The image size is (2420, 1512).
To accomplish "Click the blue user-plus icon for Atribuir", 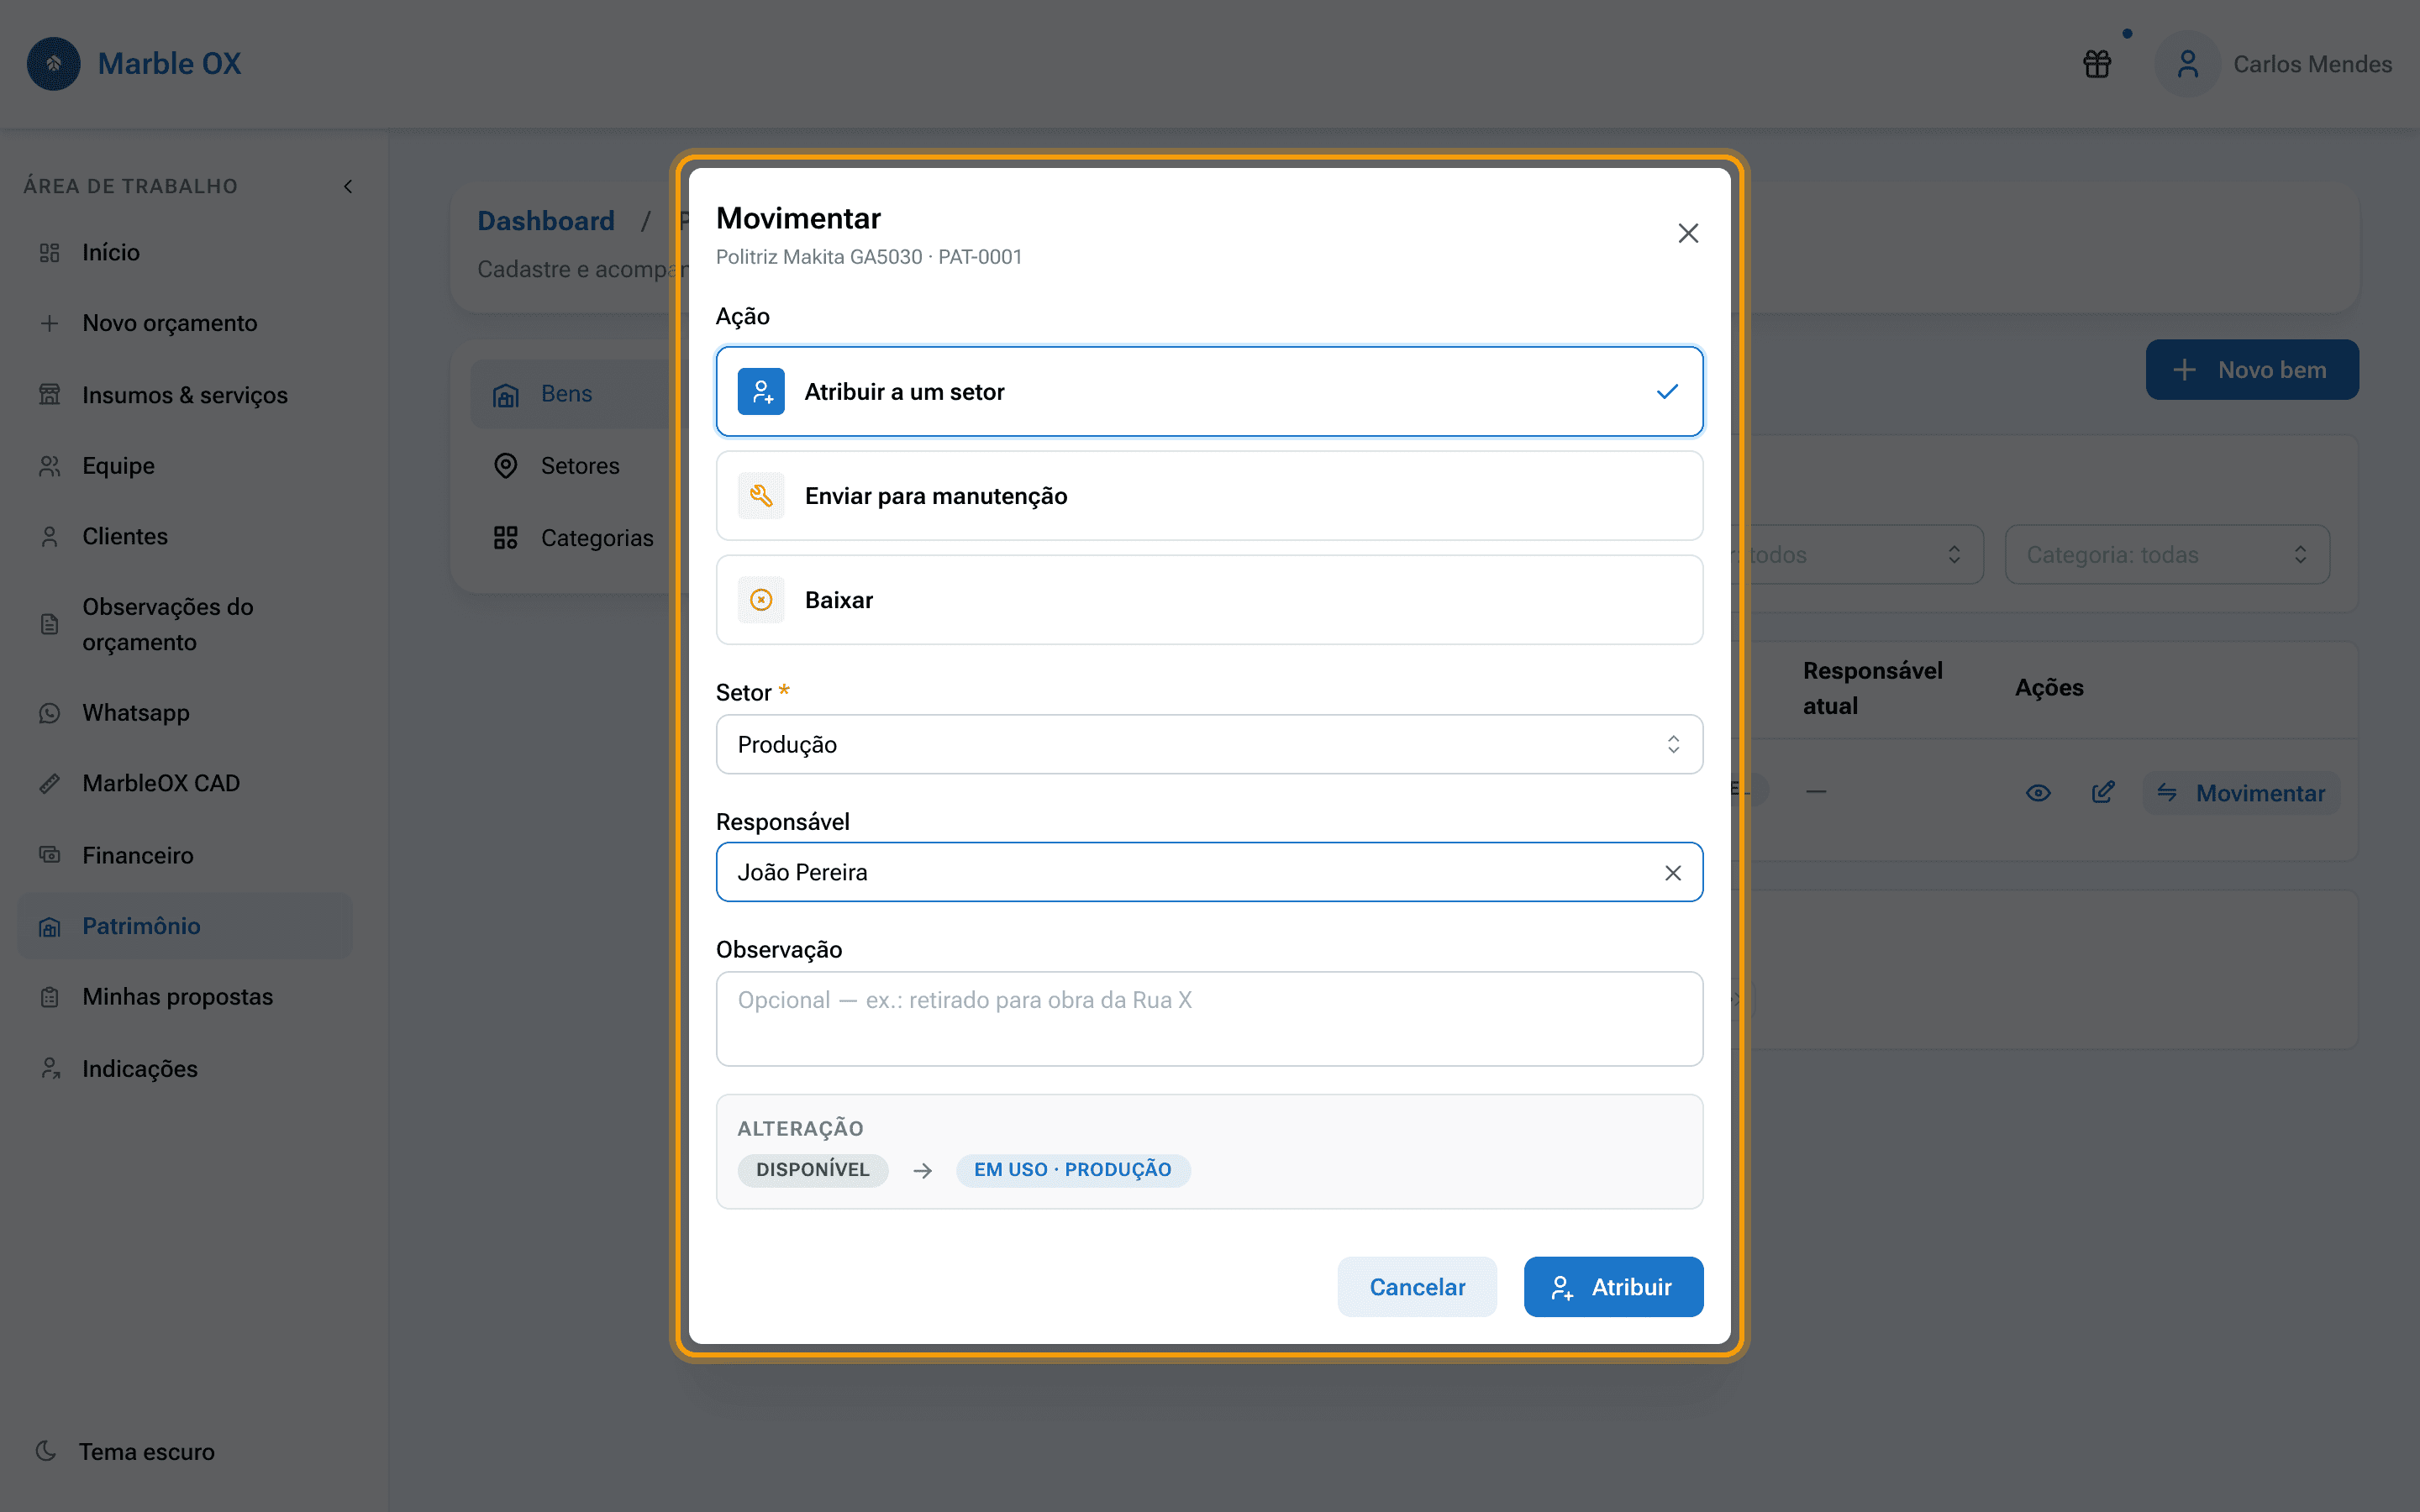I will (x=761, y=392).
